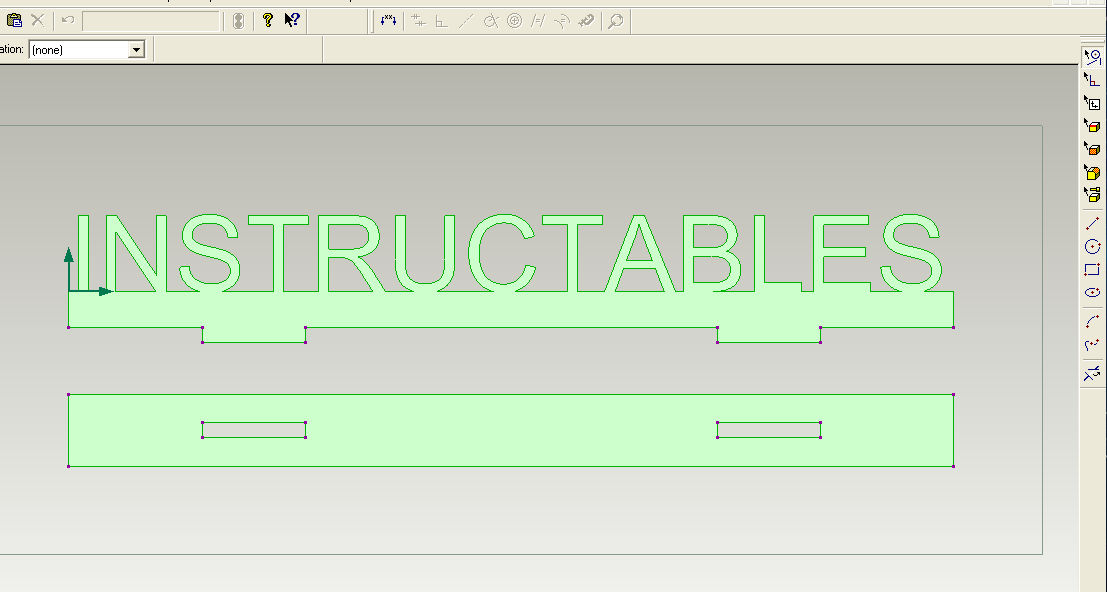Select the Trim figure tool
This screenshot has height=592, width=1107.
(1092, 373)
